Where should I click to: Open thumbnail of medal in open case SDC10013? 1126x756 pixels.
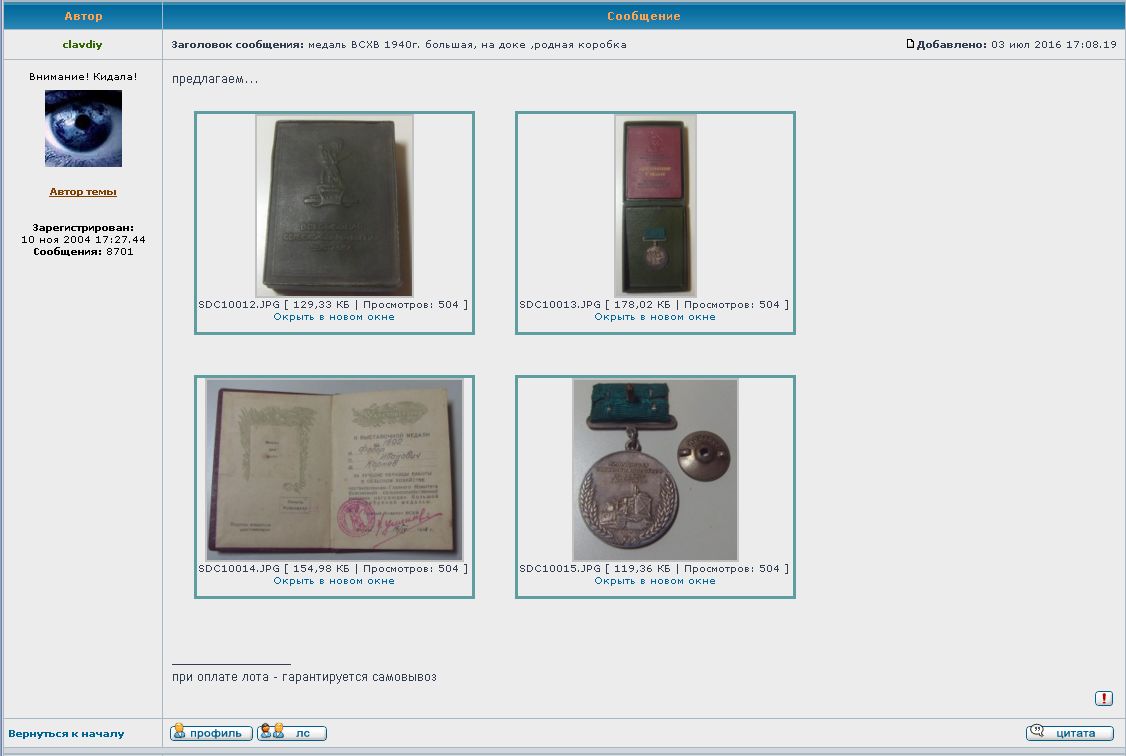(655, 205)
